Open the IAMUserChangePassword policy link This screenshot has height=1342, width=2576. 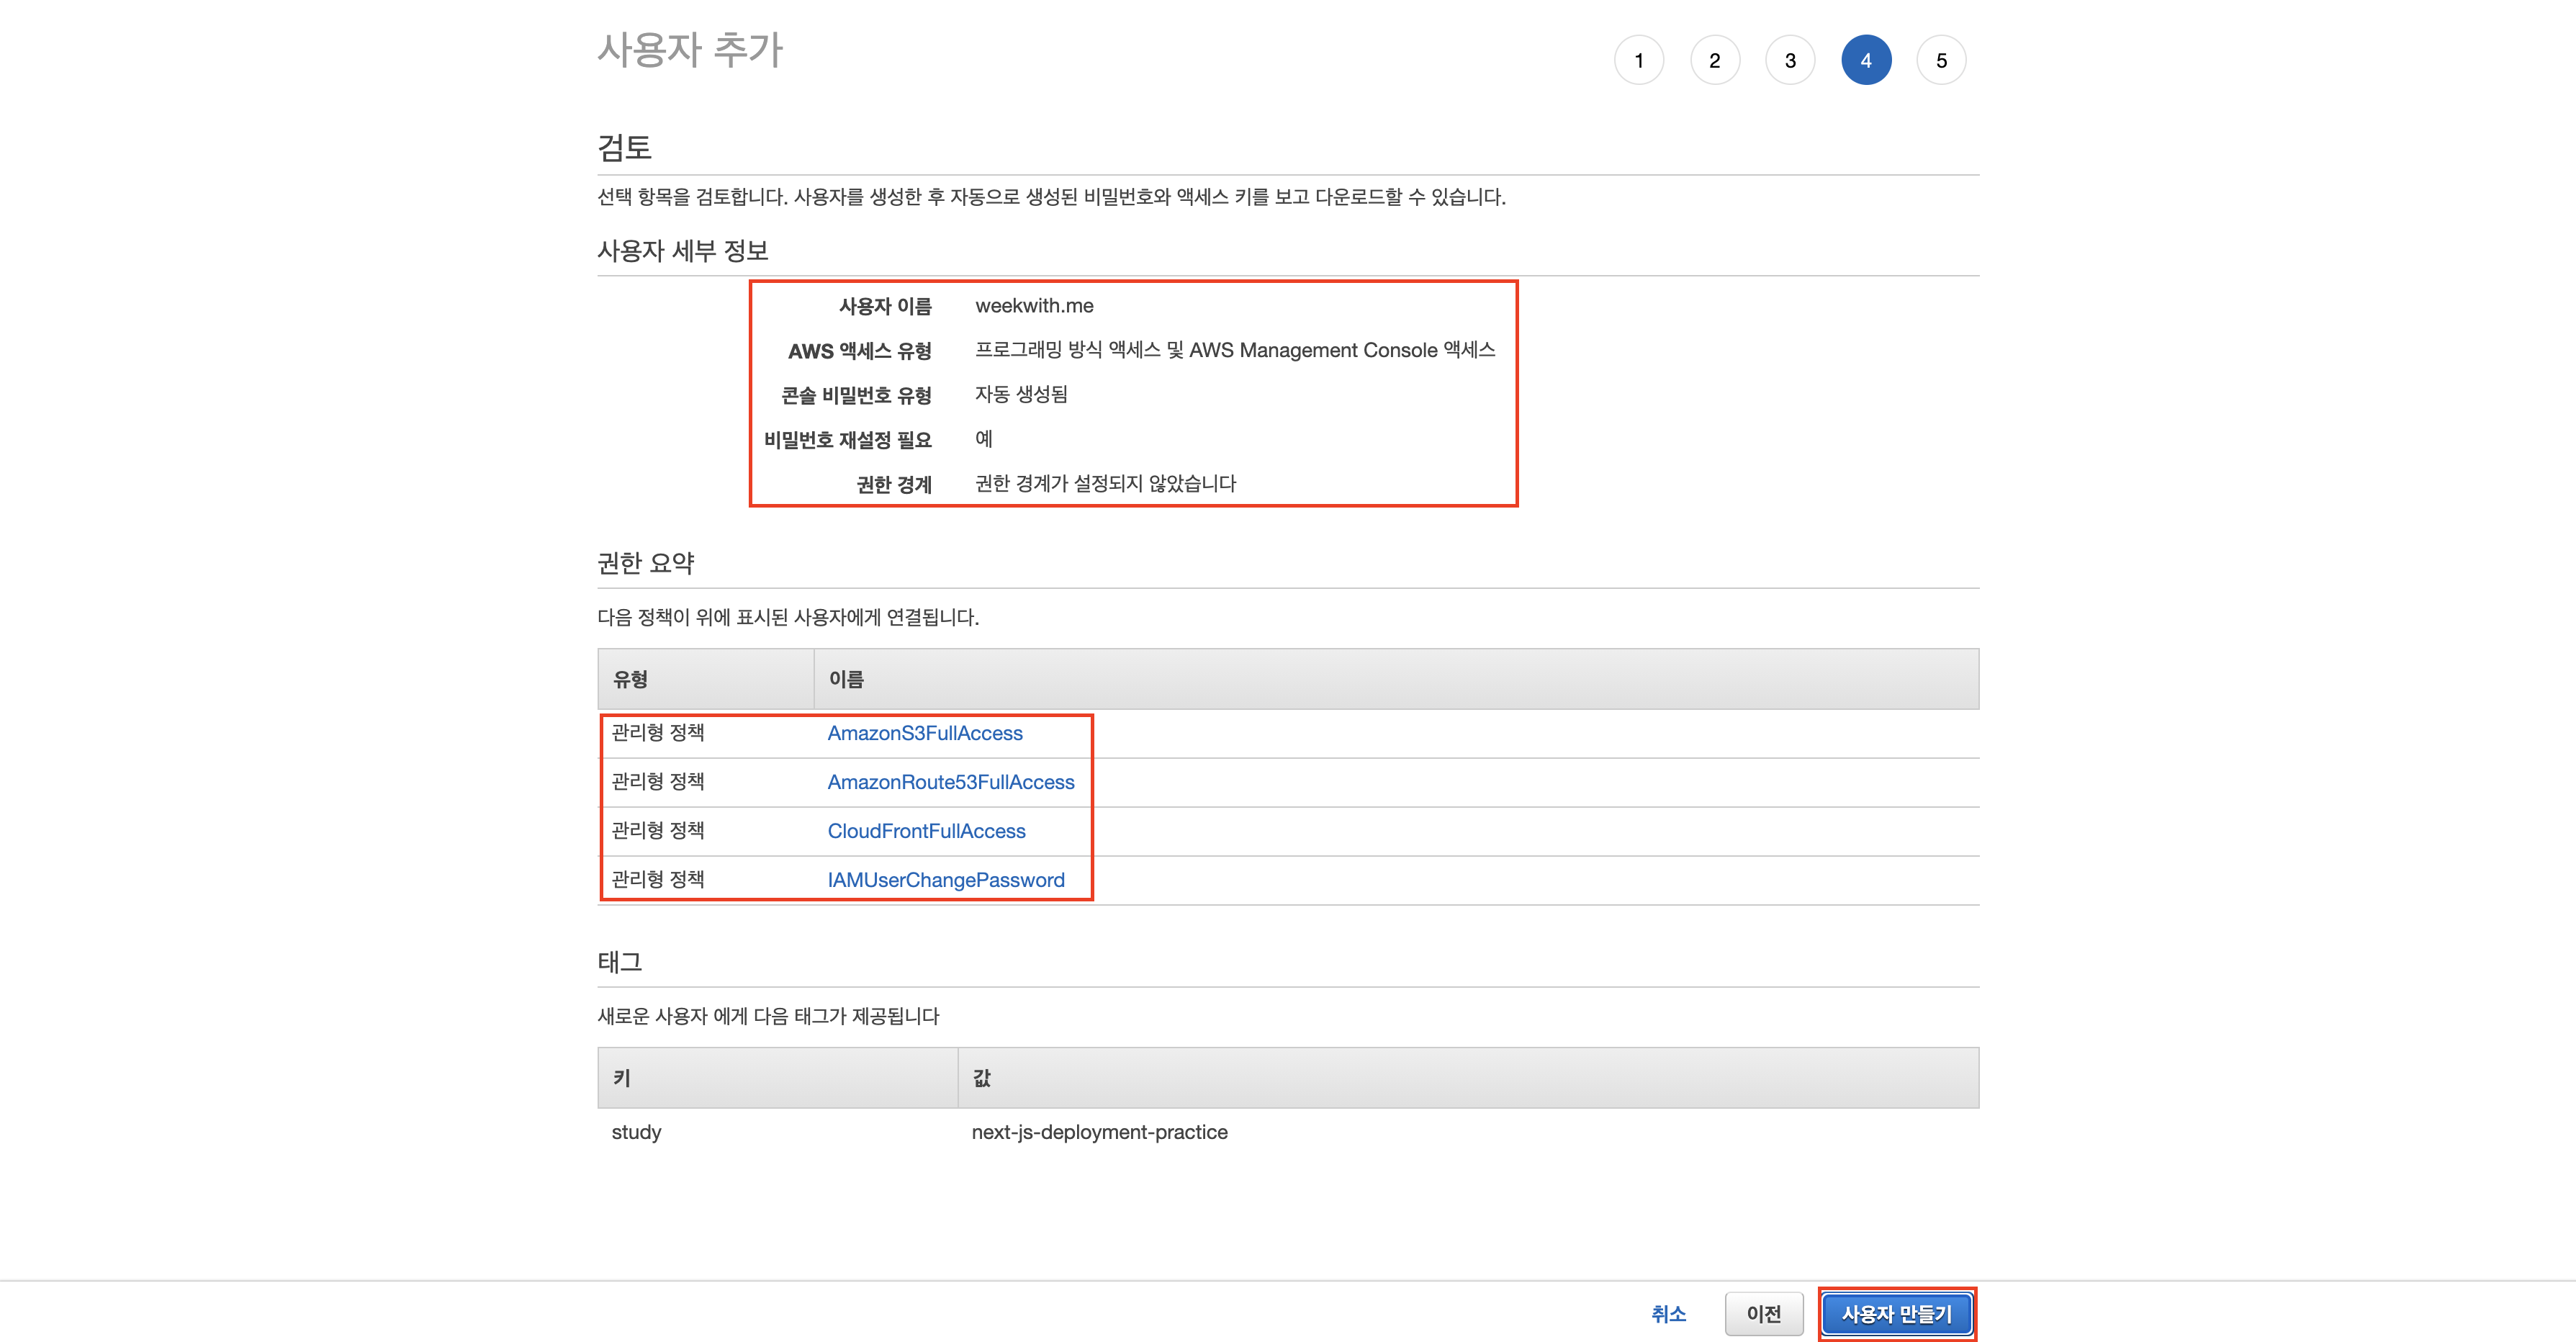(x=945, y=880)
